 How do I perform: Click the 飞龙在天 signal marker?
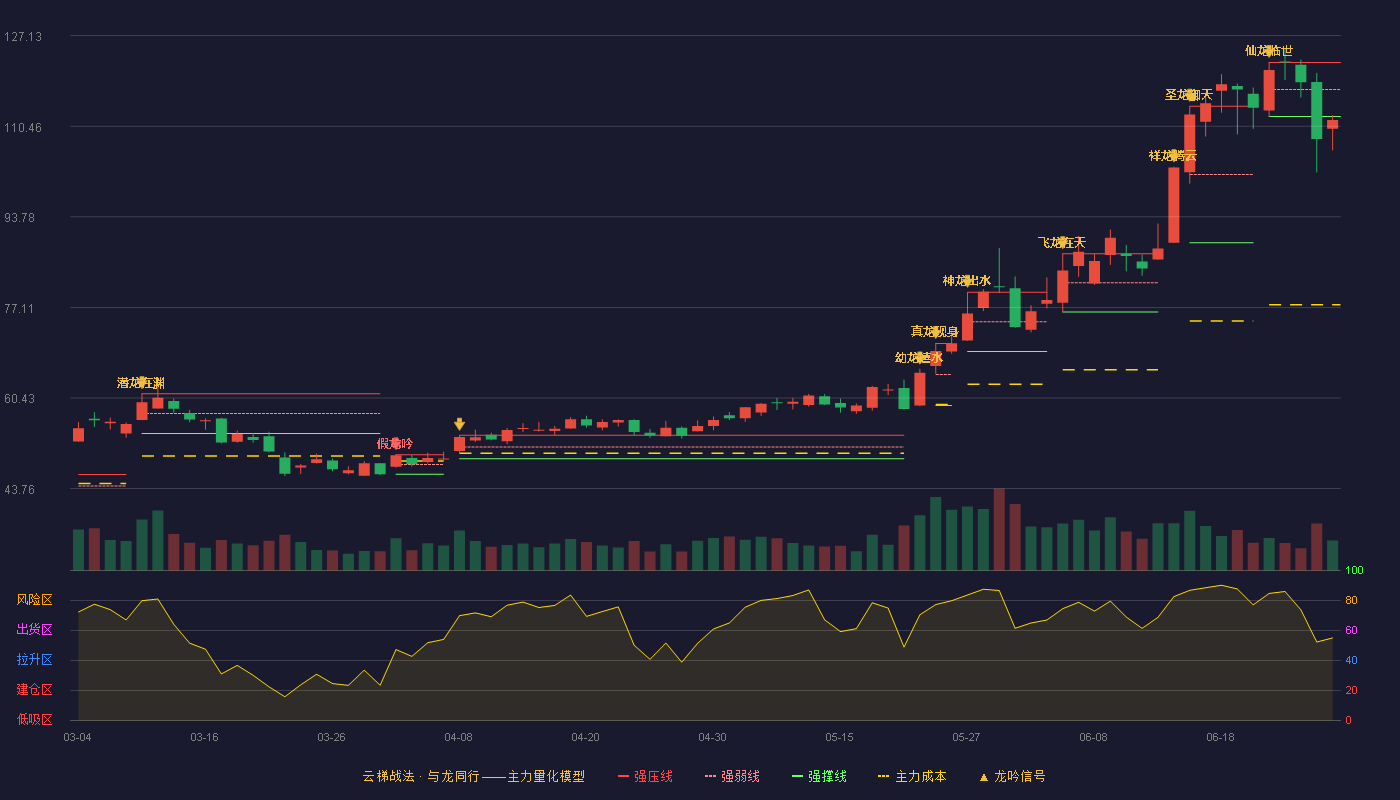tap(1062, 242)
